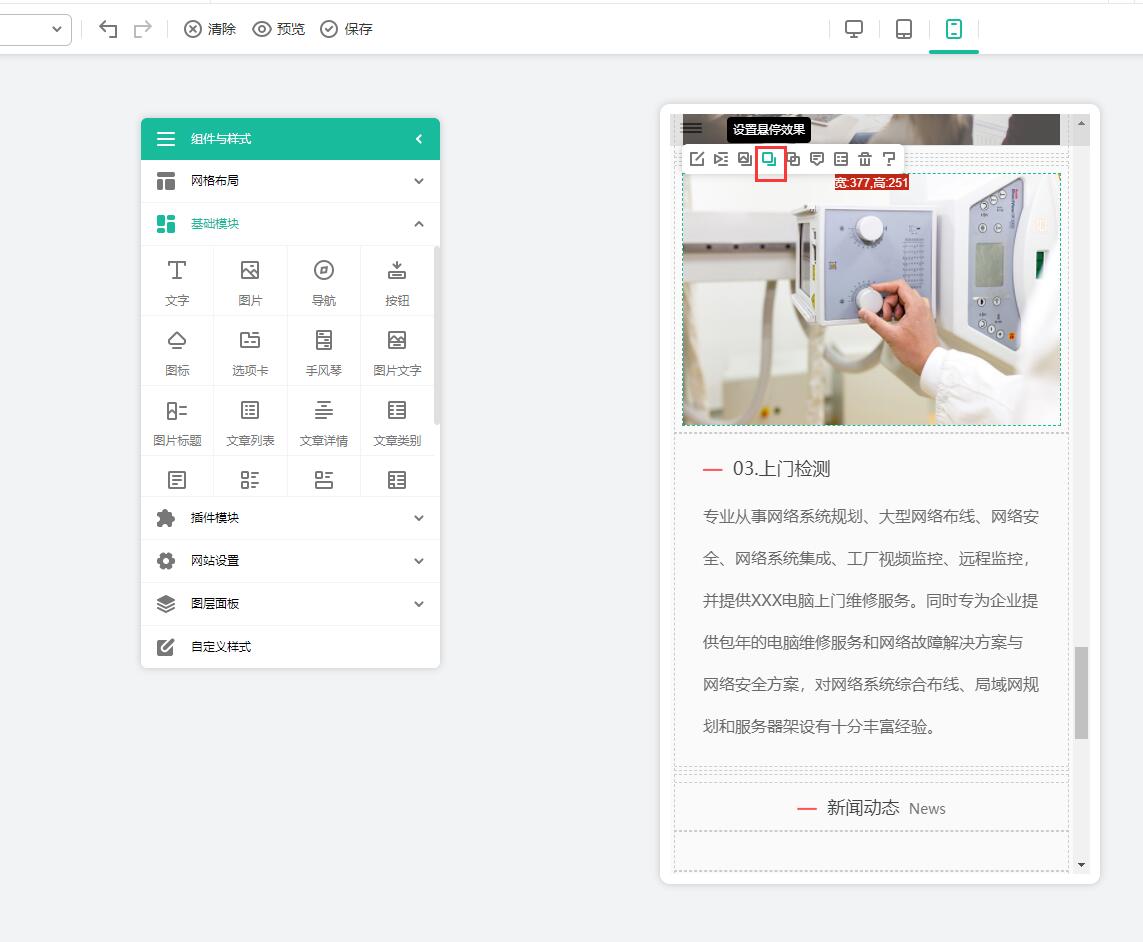Viewport: 1143px width, 942px height.
Task: Select the 导航 navigation module
Action: point(323,282)
